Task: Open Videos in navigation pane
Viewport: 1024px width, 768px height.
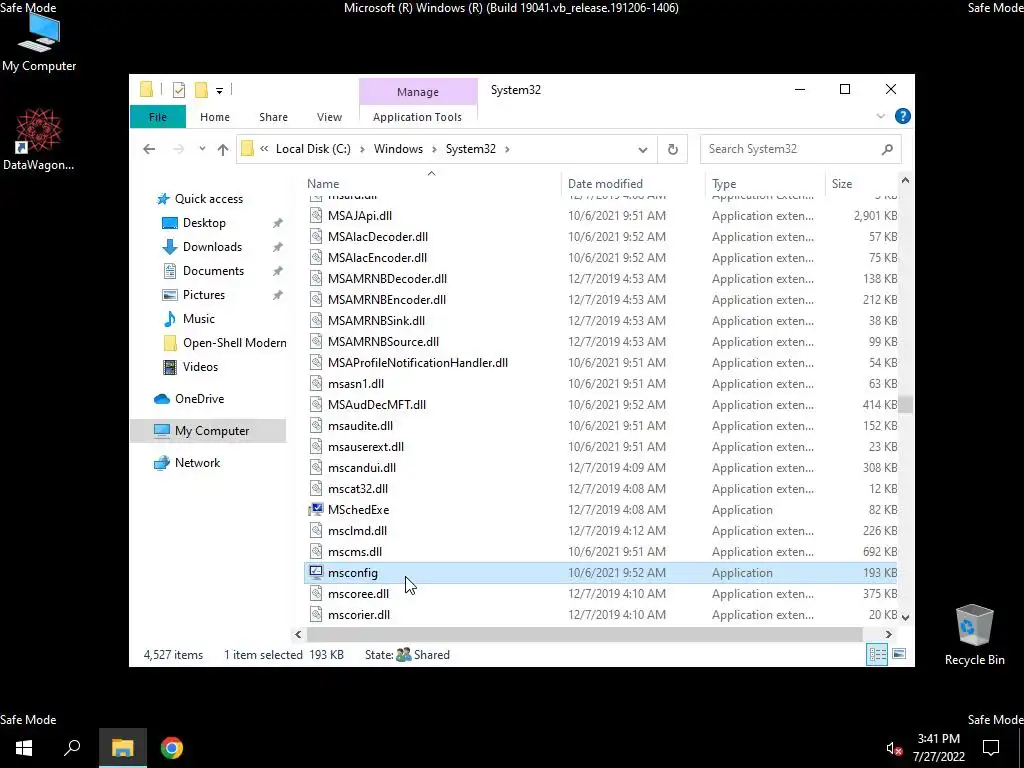Action: tap(200, 367)
